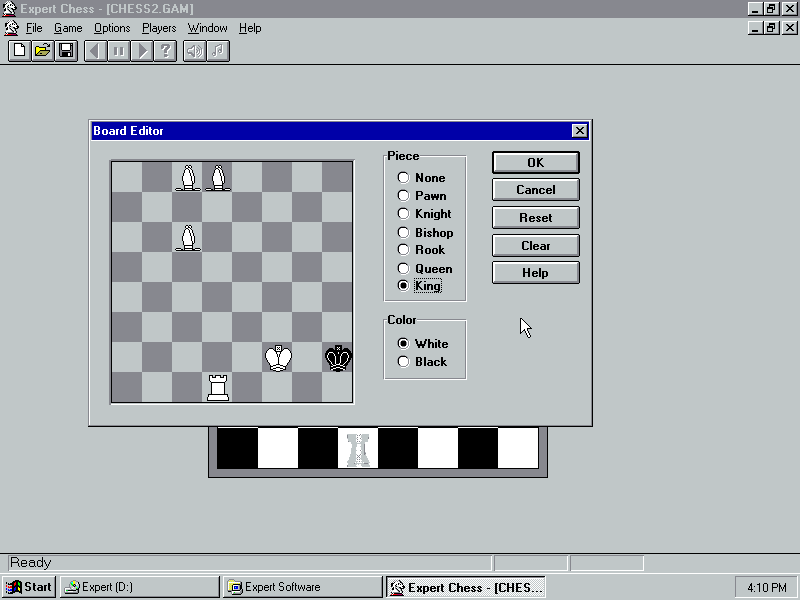Select the King piece option
Viewport: 800px width, 600px height.
(420, 286)
